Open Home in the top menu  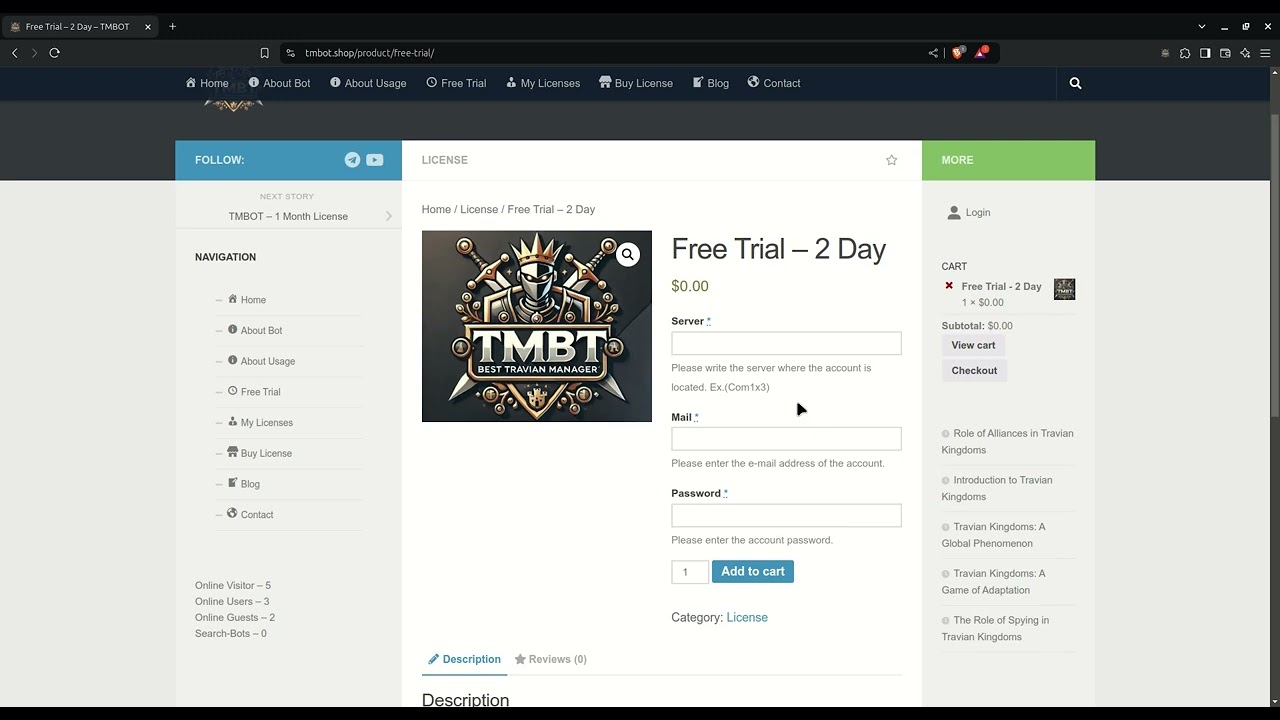tap(207, 83)
